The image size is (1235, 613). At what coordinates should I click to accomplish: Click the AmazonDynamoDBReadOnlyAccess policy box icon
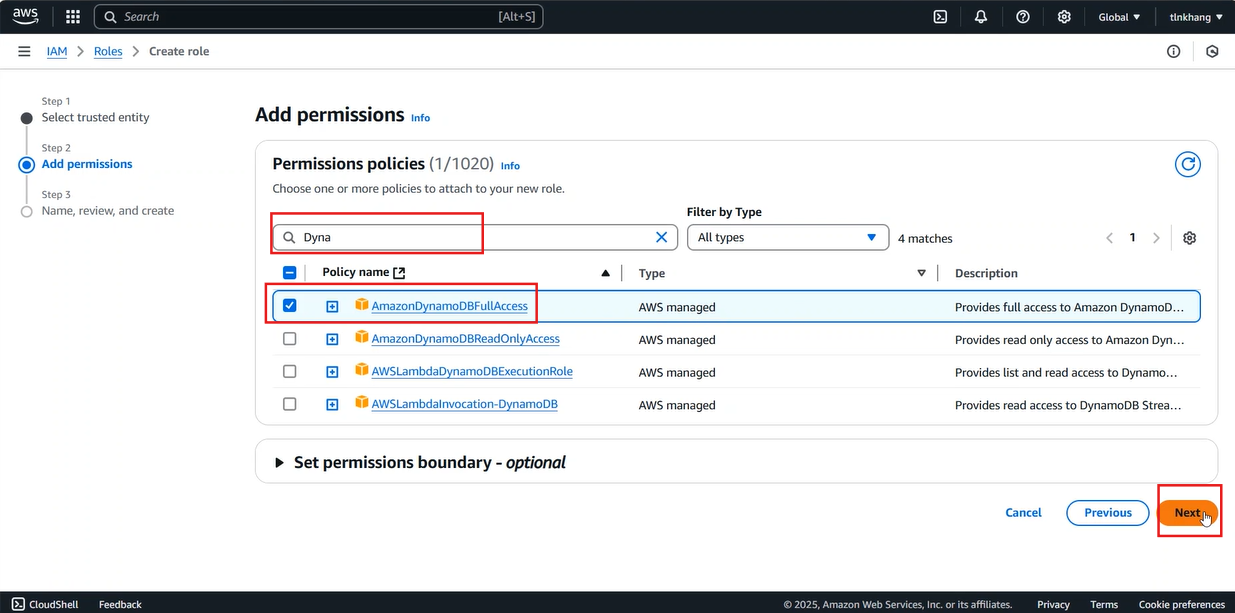click(362, 338)
